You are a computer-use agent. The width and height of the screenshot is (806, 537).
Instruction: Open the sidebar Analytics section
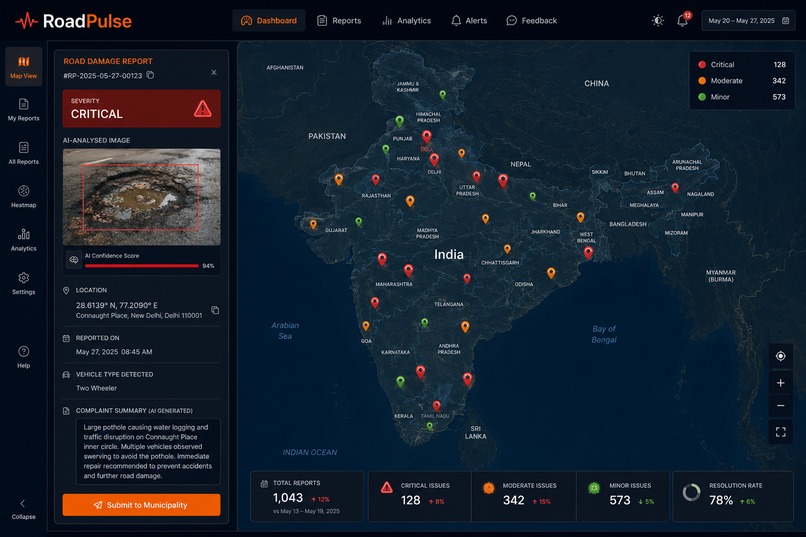[x=24, y=239]
